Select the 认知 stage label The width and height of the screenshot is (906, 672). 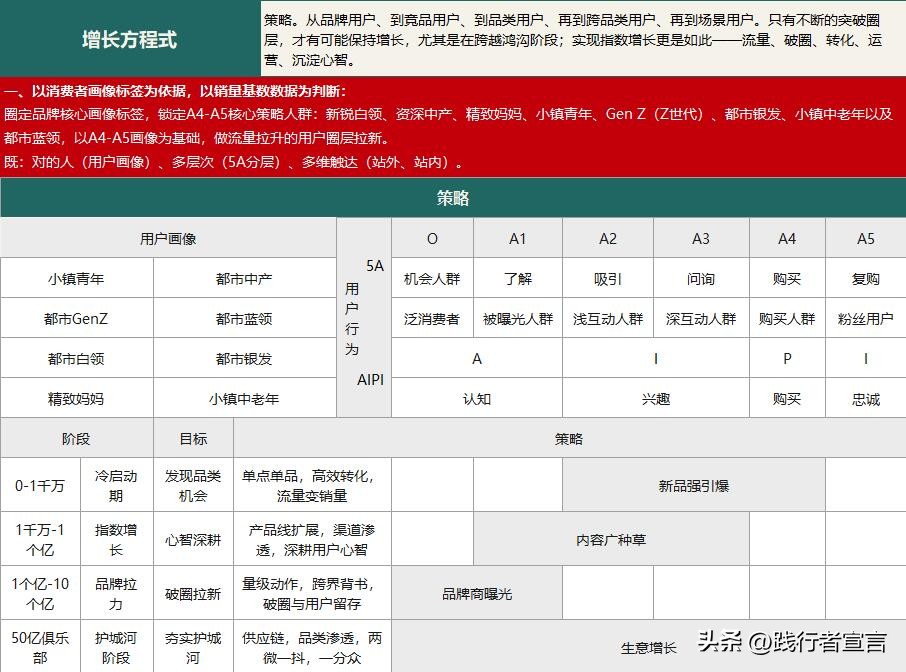click(478, 398)
